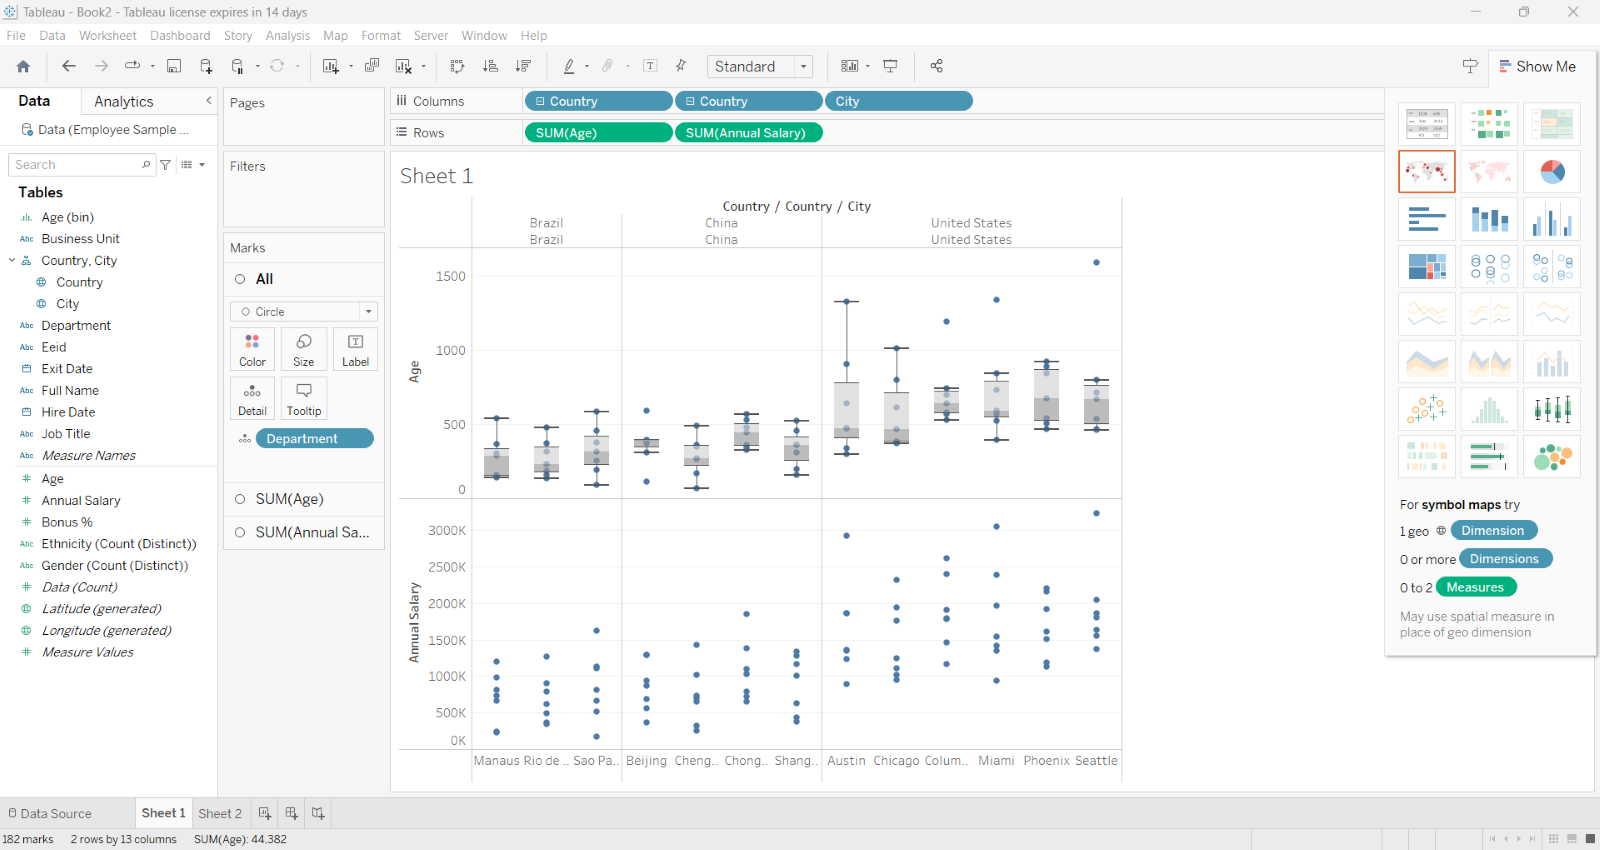Click the Sort ascending toolbar icon
This screenshot has width=1600, height=850.
[x=490, y=66]
